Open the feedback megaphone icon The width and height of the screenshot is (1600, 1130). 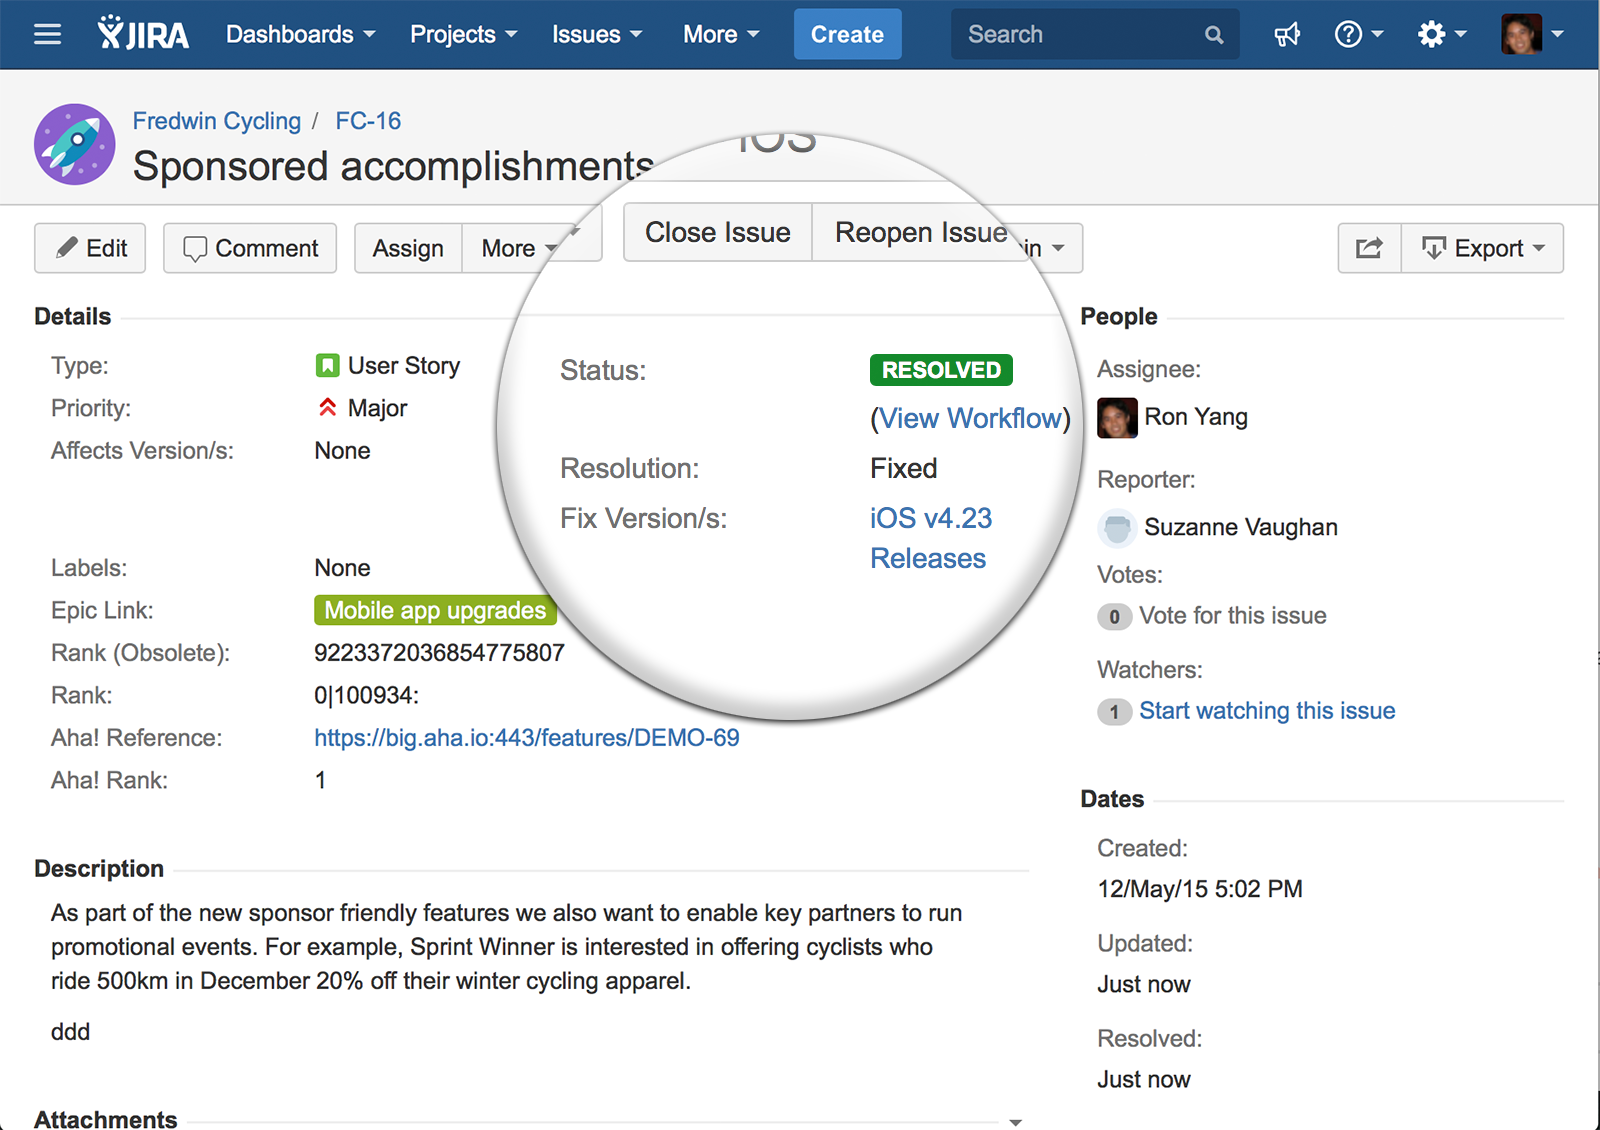click(x=1287, y=35)
